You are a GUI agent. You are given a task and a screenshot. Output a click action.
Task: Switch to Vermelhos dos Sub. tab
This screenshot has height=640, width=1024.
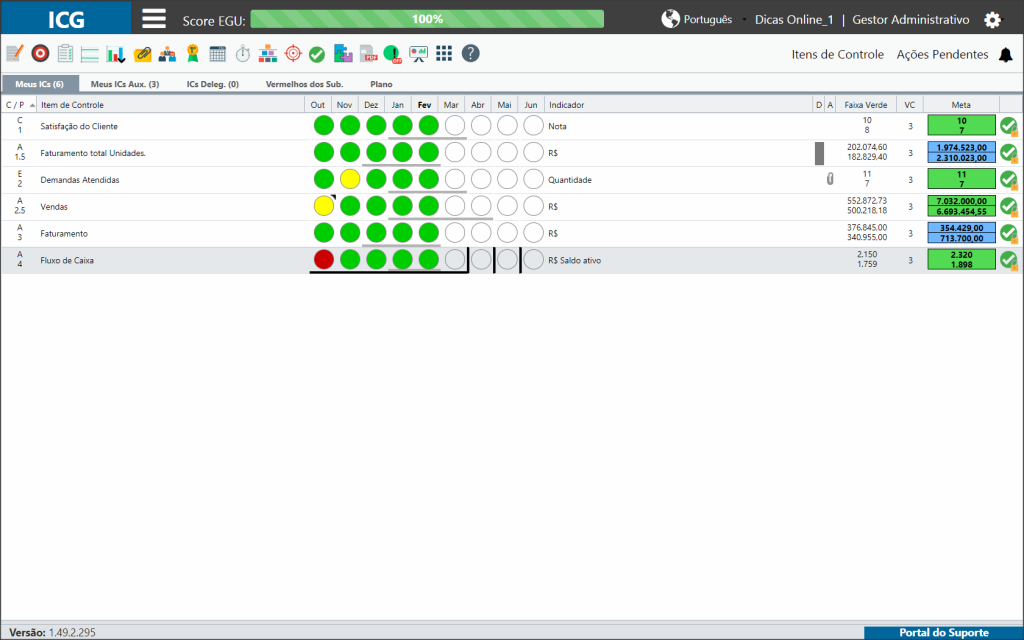tap(304, 84)
